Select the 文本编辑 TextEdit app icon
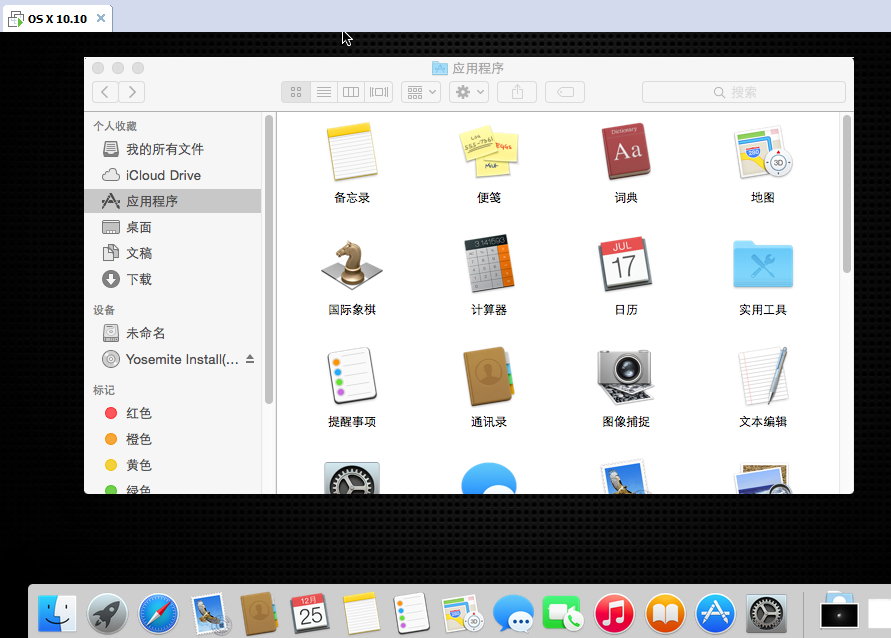Viewport: 891px width, 638px height. 763,376
